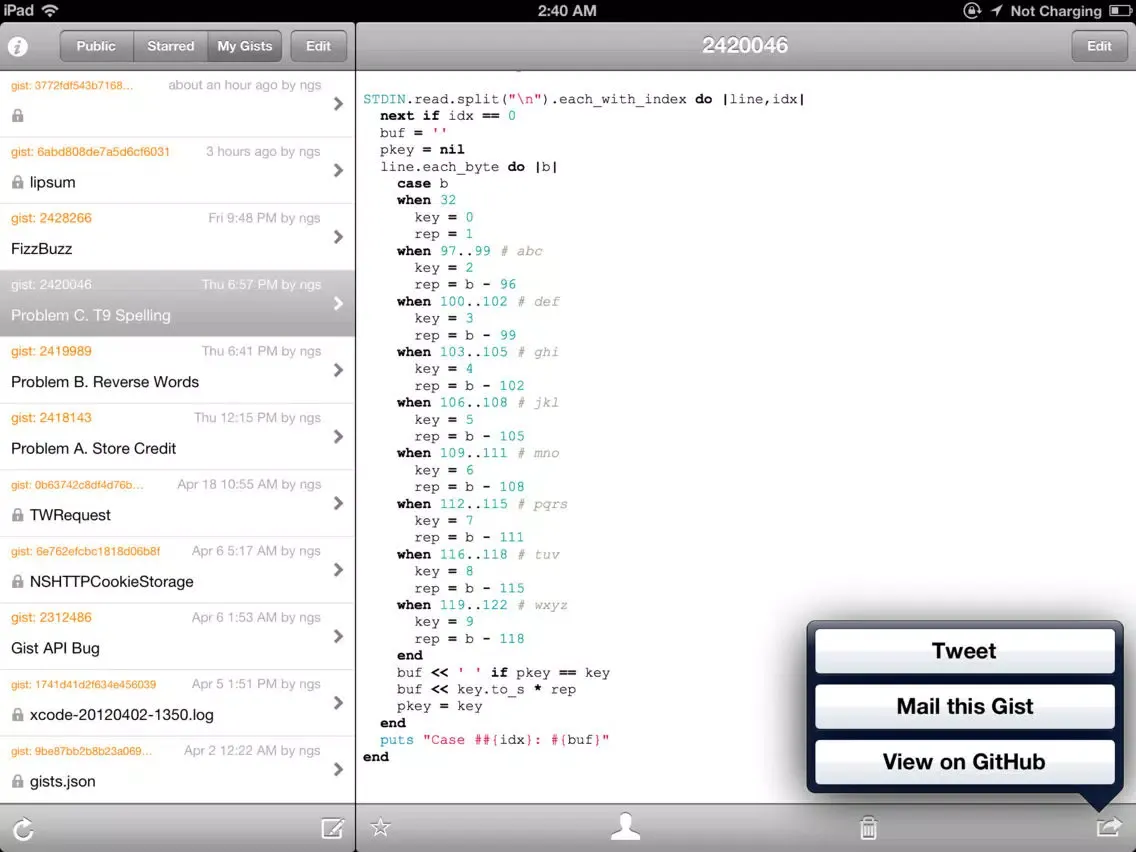The height and width of the screenshot is (852, 1136).
Task: Tap the 2:40 AM clock in status bar
Action: 567,11
